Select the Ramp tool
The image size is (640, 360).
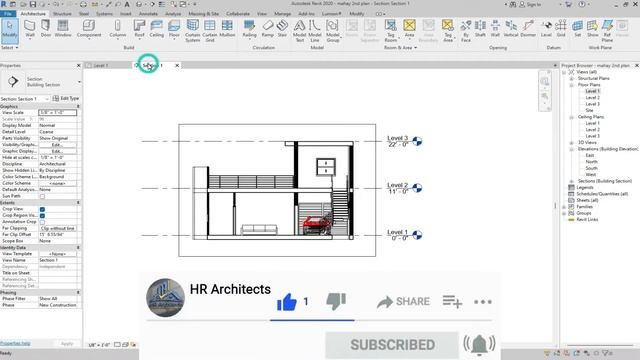[x=267, y=29]
